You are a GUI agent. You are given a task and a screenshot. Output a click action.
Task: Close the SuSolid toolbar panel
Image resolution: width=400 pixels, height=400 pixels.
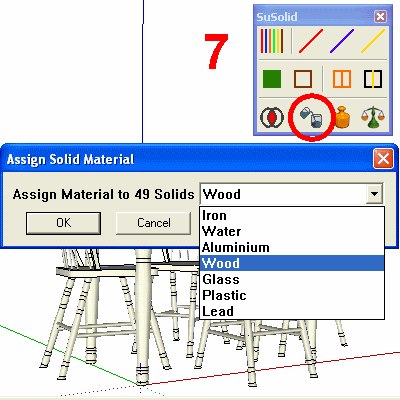pyautogui.click(x=380, y=16)
